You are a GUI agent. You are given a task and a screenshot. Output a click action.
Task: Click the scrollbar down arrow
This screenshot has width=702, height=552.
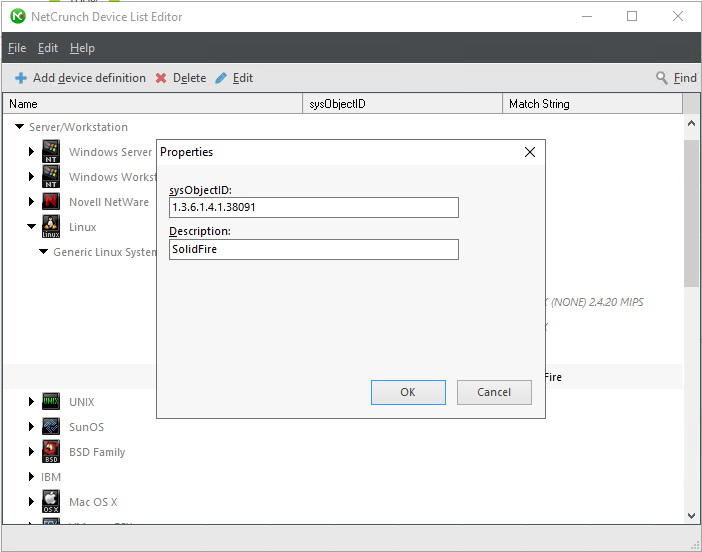(x=691, y=516)
